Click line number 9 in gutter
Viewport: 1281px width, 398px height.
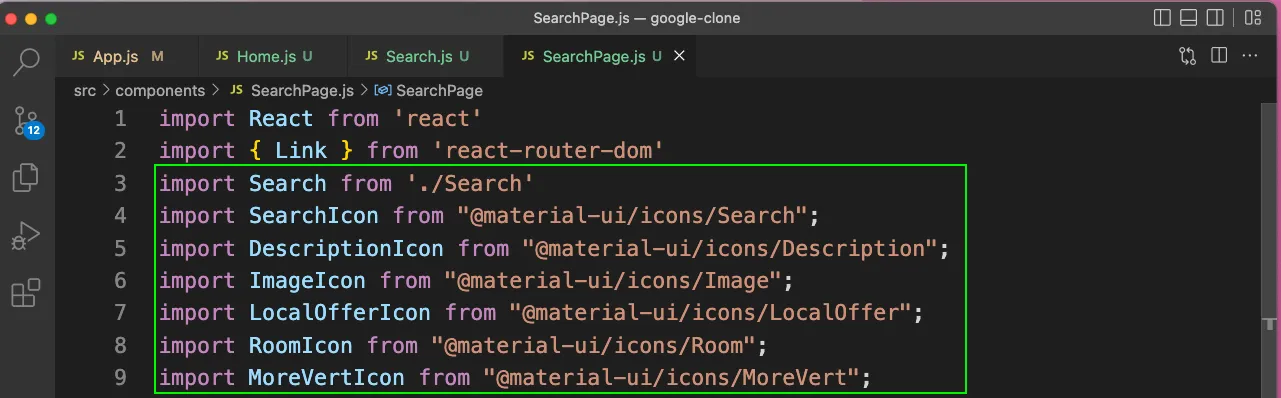[x=120, y=377]
